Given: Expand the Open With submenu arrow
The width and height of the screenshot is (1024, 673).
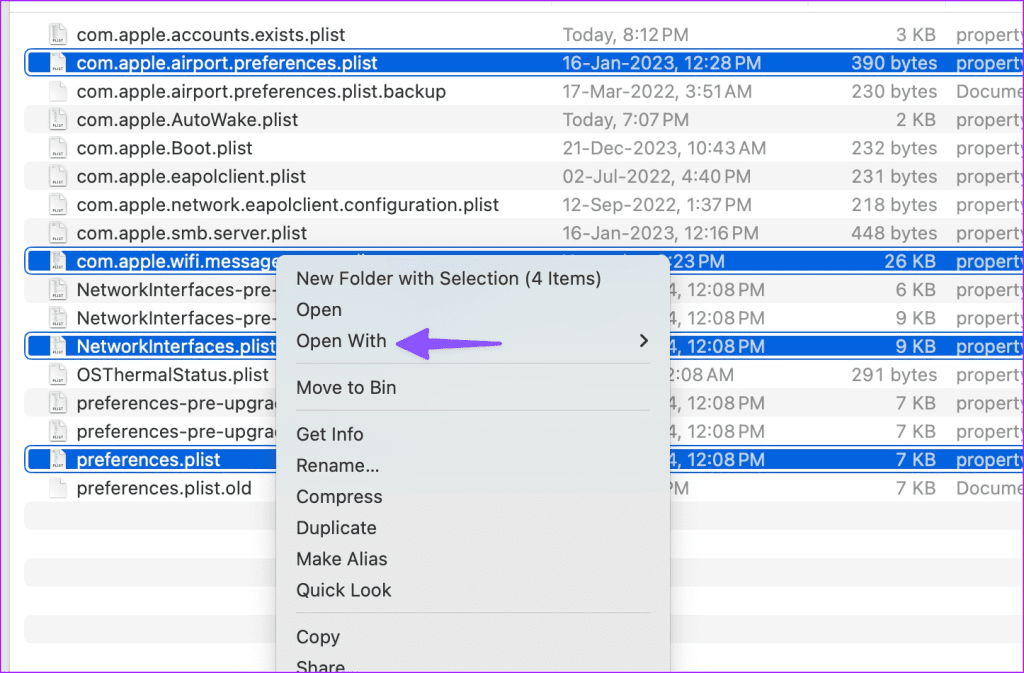Looking at the screenshot, I should (x=643, y=341).
